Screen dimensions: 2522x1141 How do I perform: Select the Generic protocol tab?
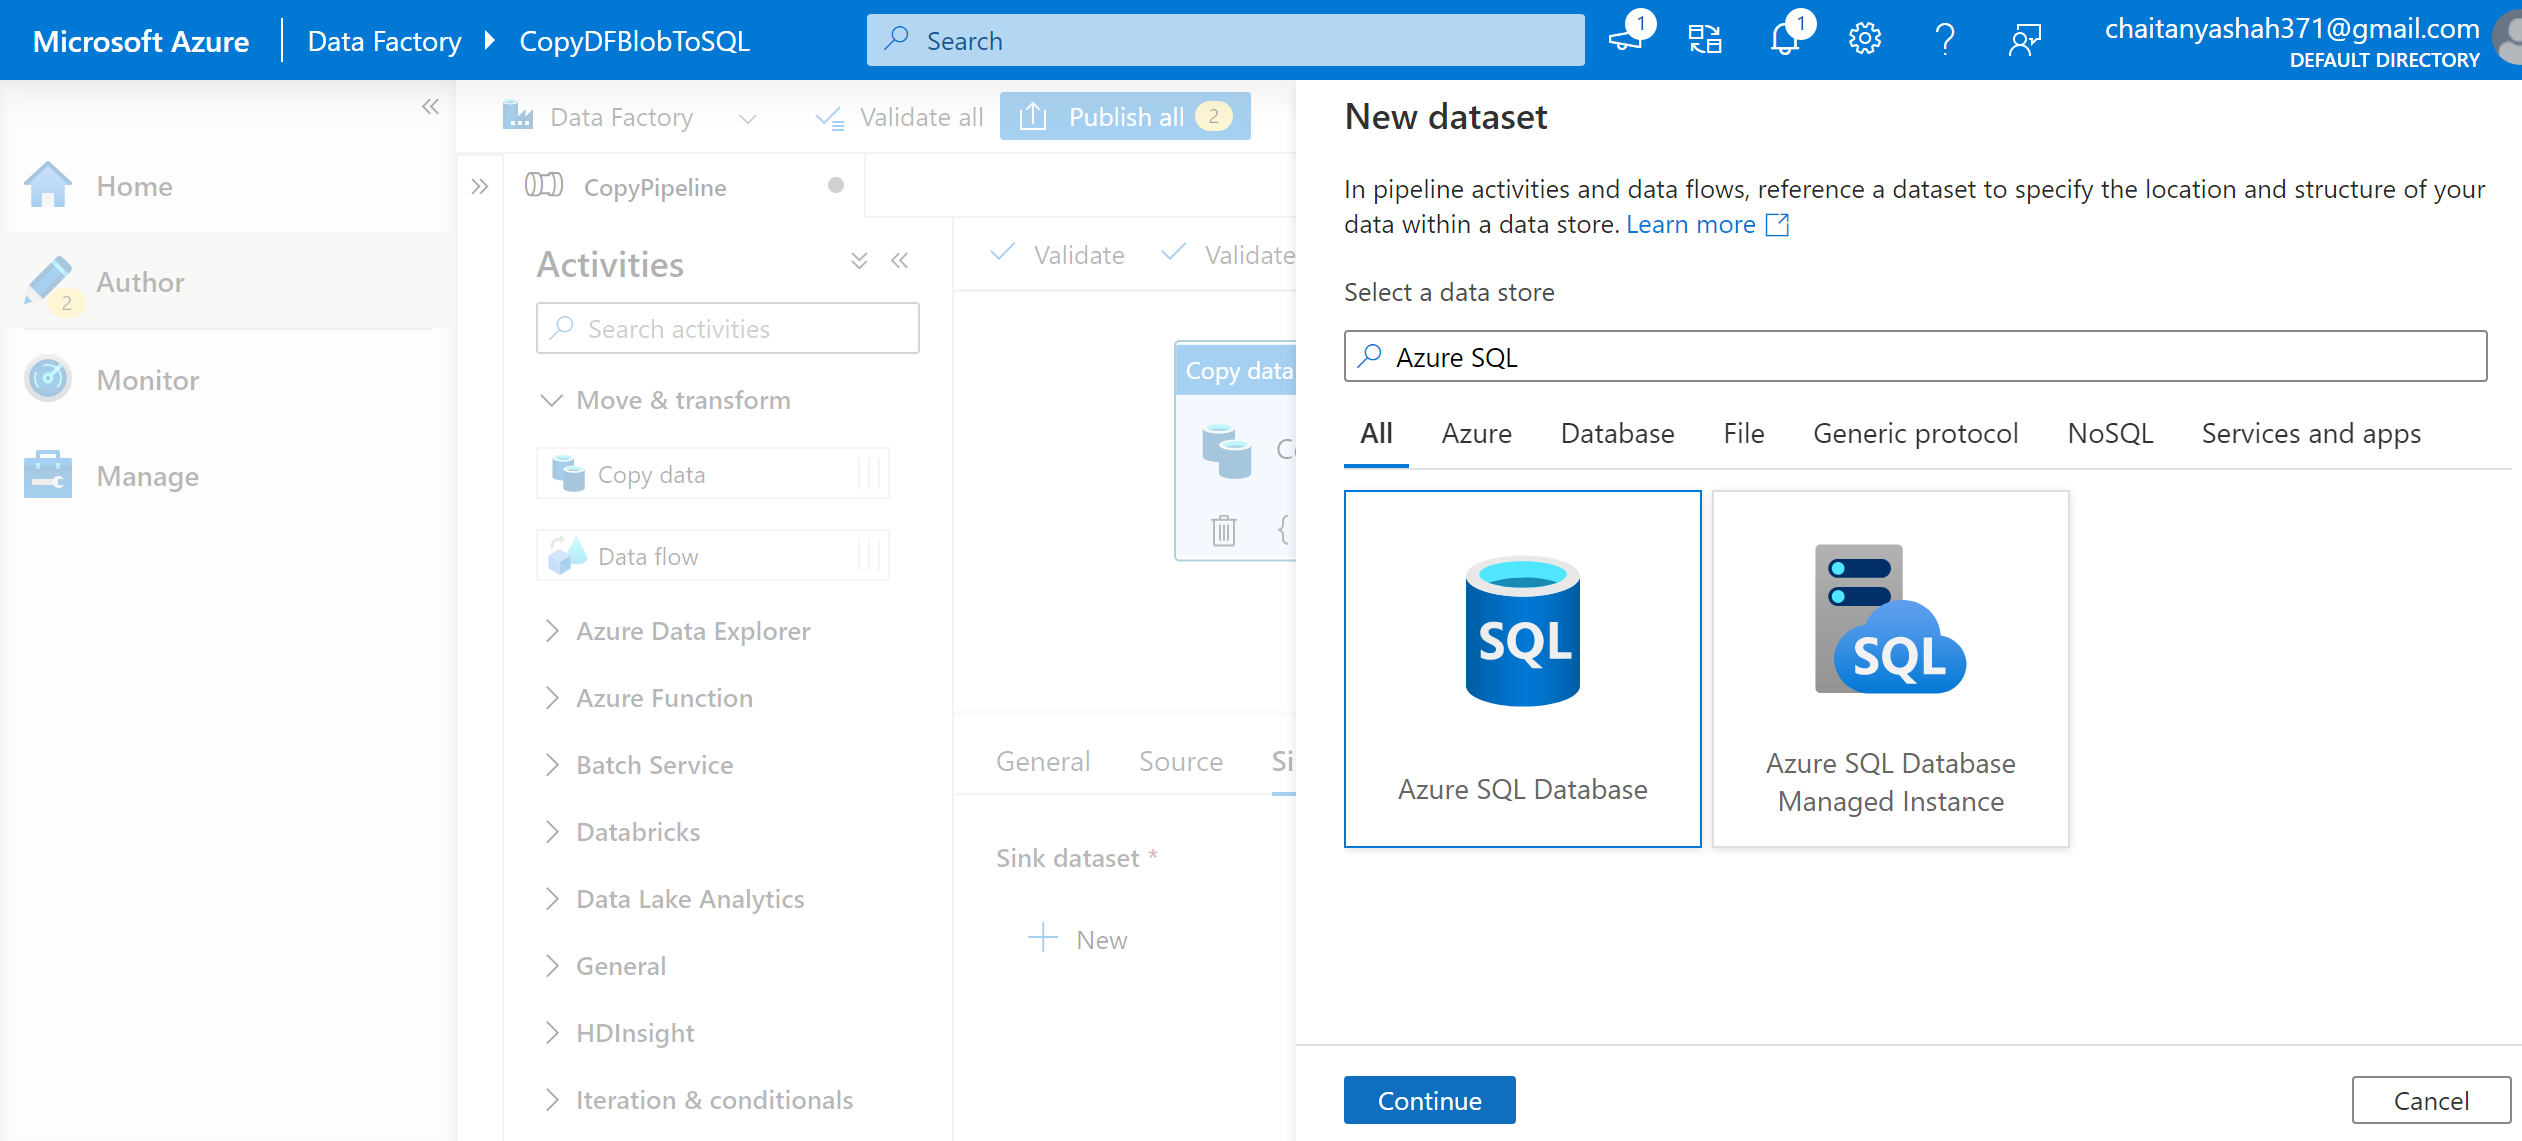pyautogui.click(x=1915, y=433)
